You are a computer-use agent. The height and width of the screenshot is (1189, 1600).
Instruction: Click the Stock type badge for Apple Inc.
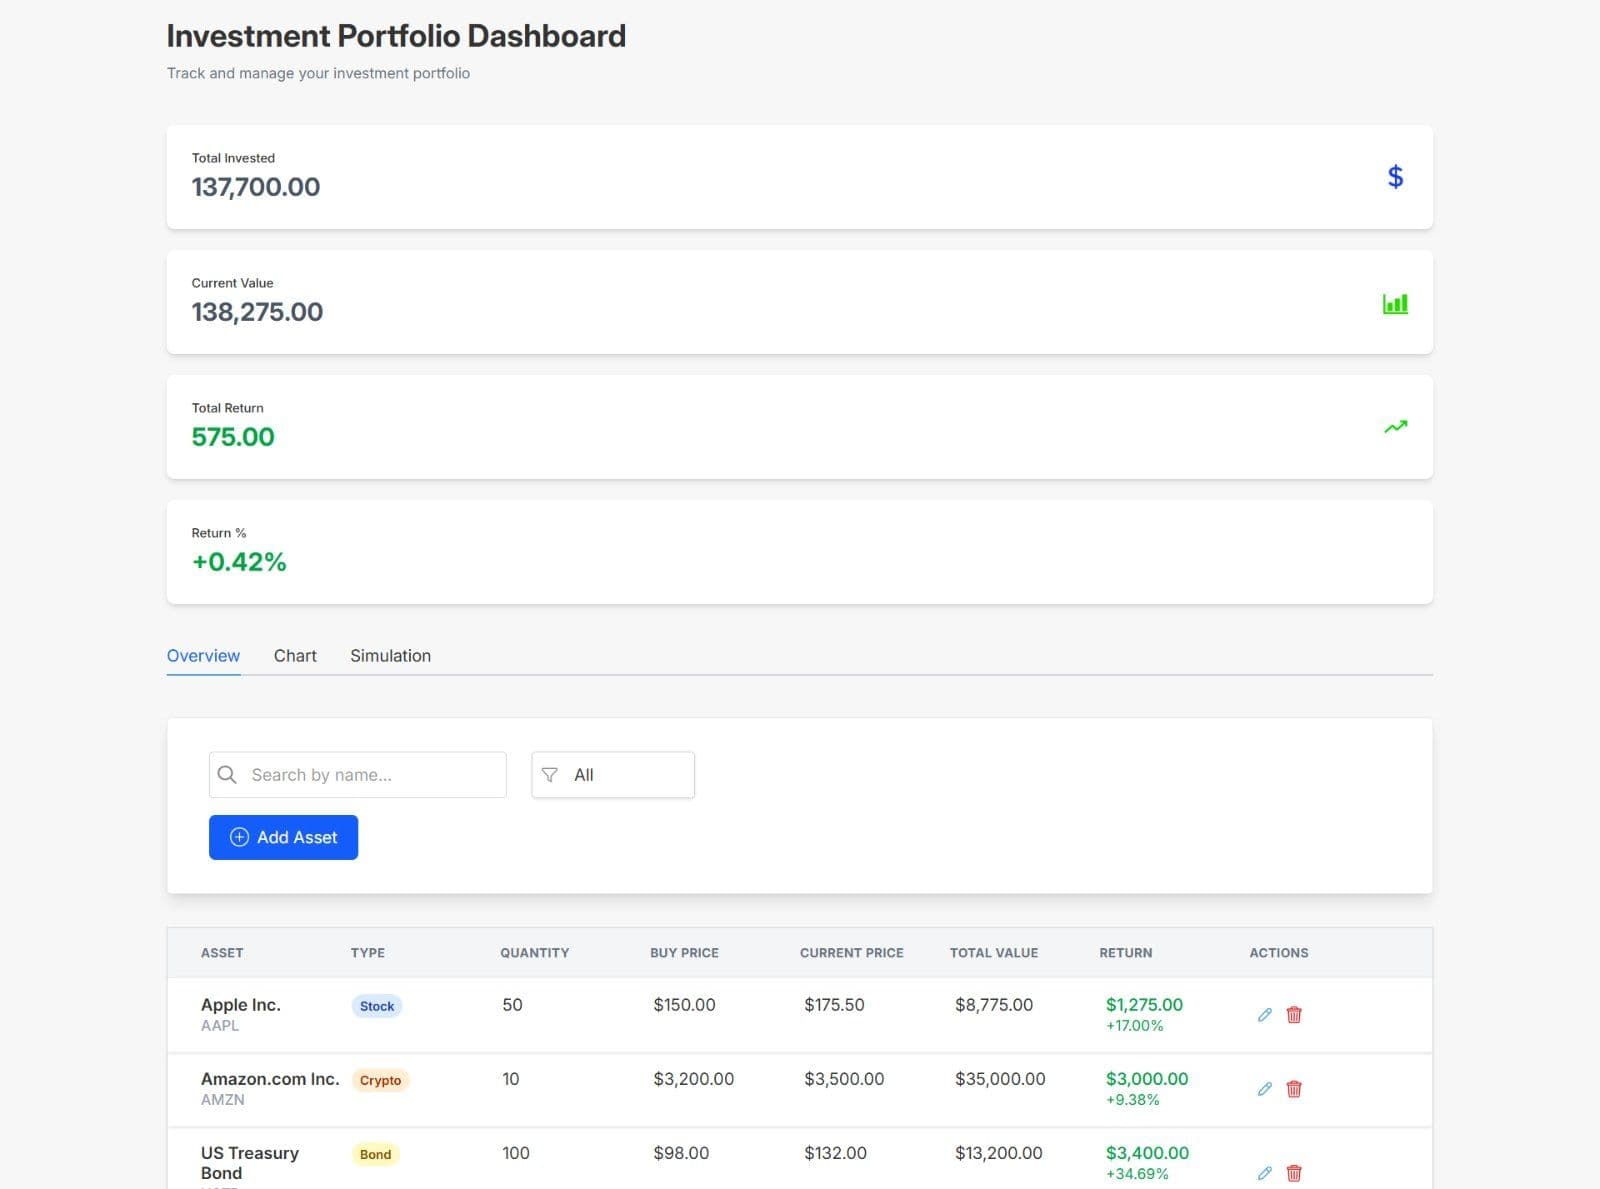click(377, 1006)
